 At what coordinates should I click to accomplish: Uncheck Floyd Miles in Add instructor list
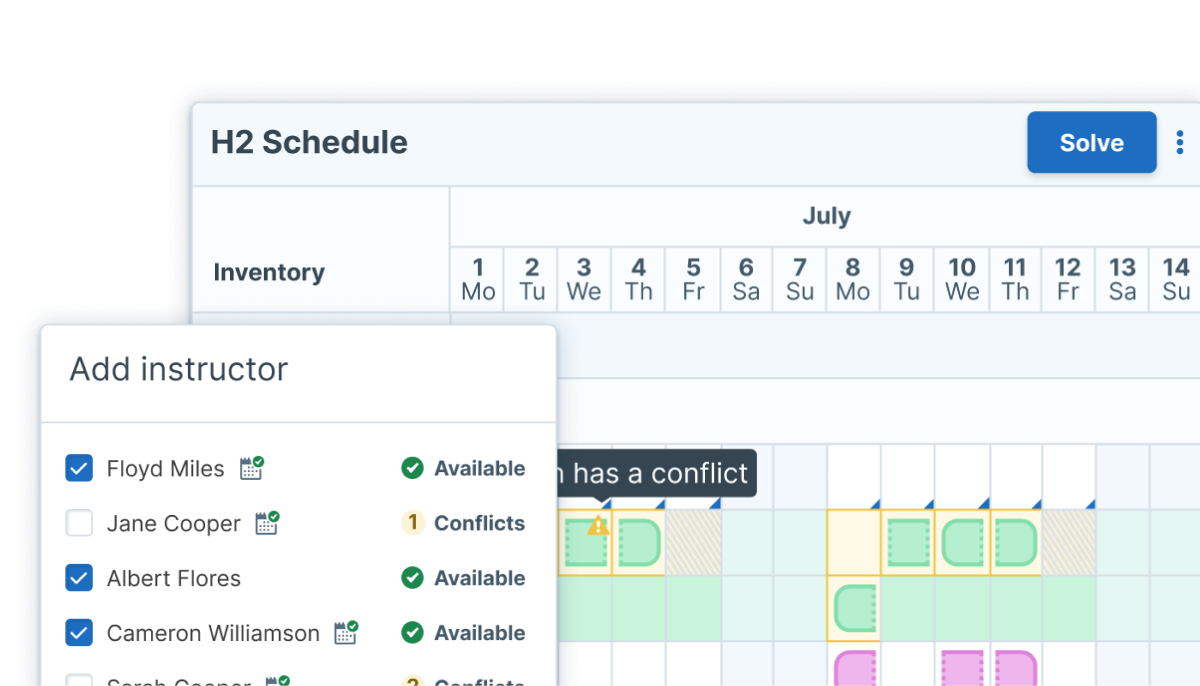[79, 467]
